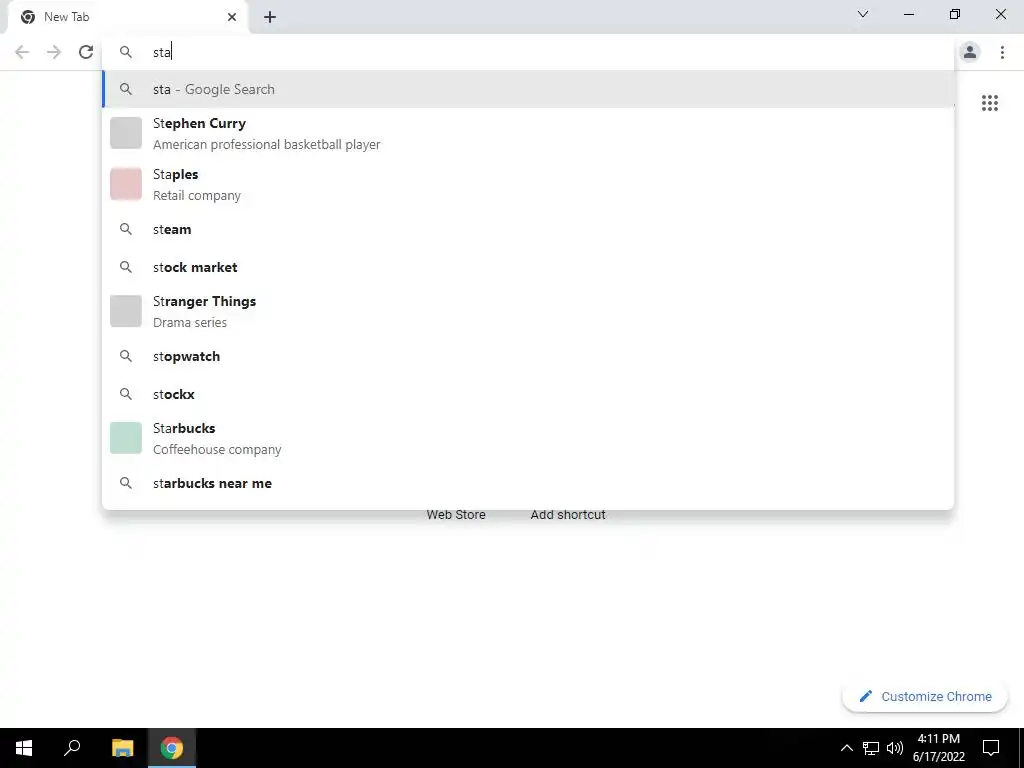Select the Staples retail company suggestion
1024x768 pixels.
pos(529,184)
